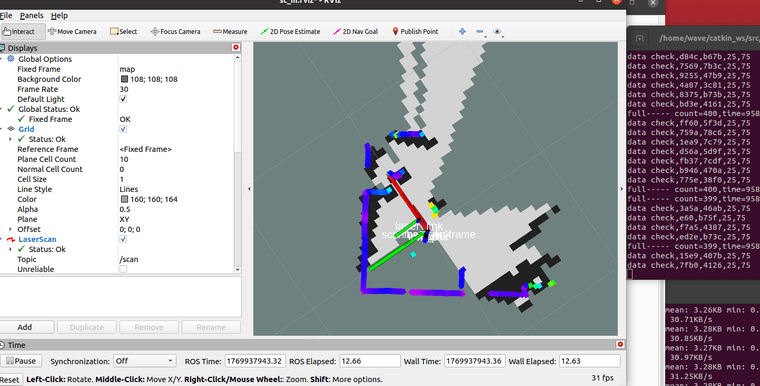Select the Frame Rate value 30

point(124,89)
